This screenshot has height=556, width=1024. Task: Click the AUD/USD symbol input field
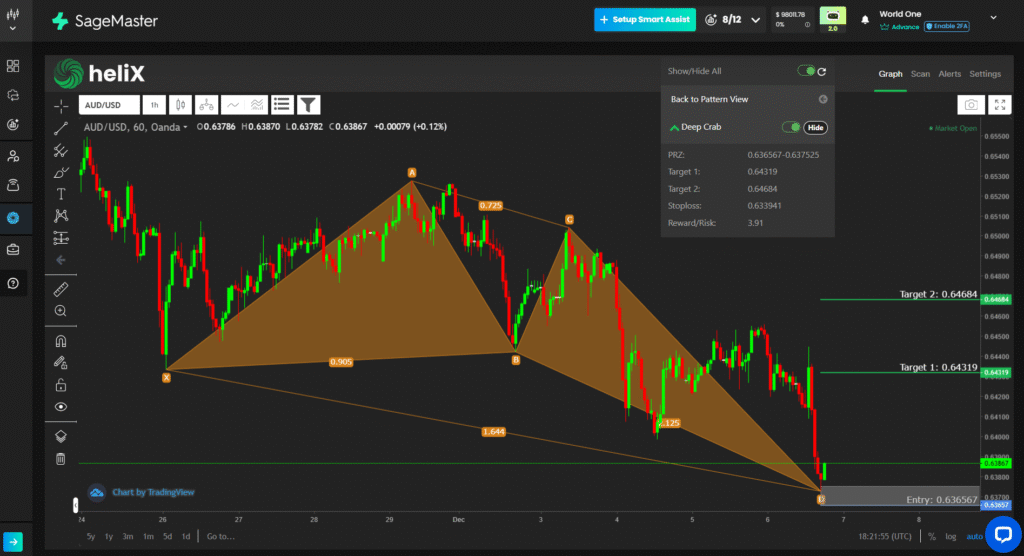click(108, 105)
